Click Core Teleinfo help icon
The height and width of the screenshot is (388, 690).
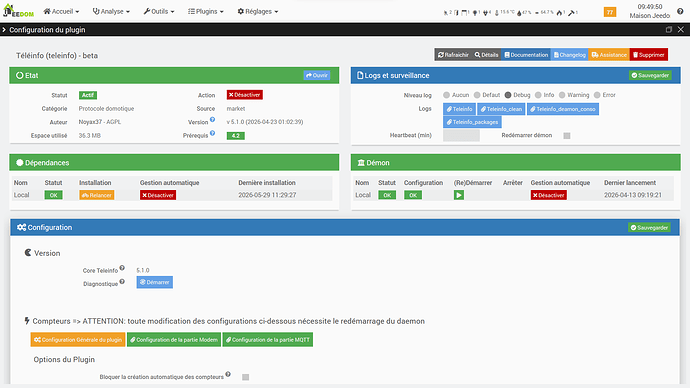coord(122,267)
